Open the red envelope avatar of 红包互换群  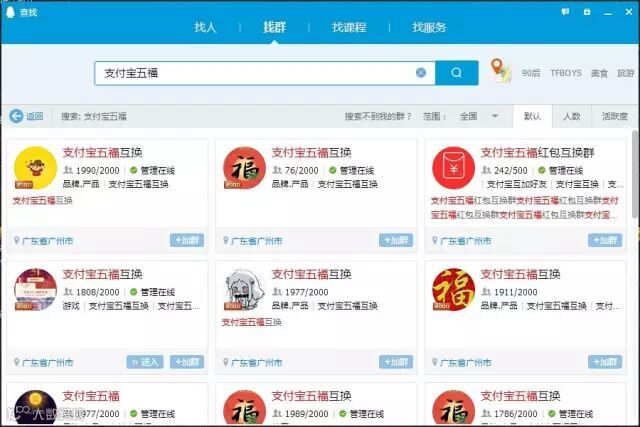(453, 167)
